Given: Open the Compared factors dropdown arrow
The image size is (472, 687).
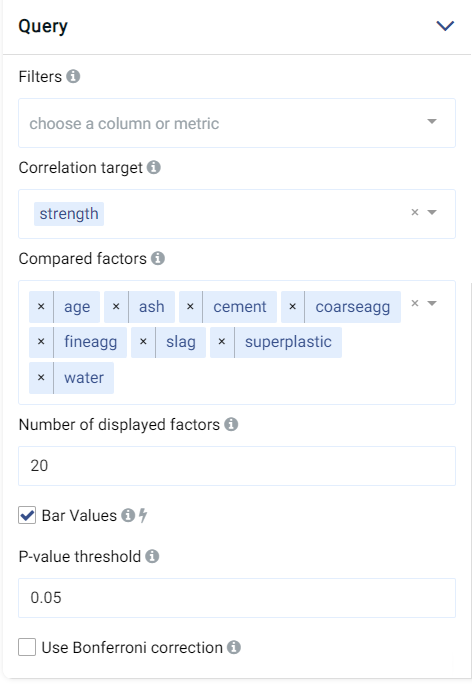Looking at the screenshot, I should coord(432,303).
